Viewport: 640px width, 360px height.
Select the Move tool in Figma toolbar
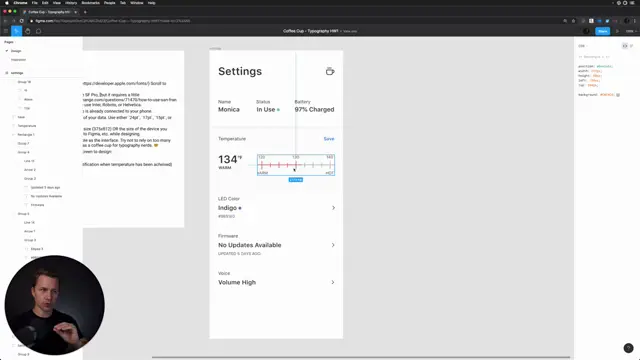tap(16, 31)
